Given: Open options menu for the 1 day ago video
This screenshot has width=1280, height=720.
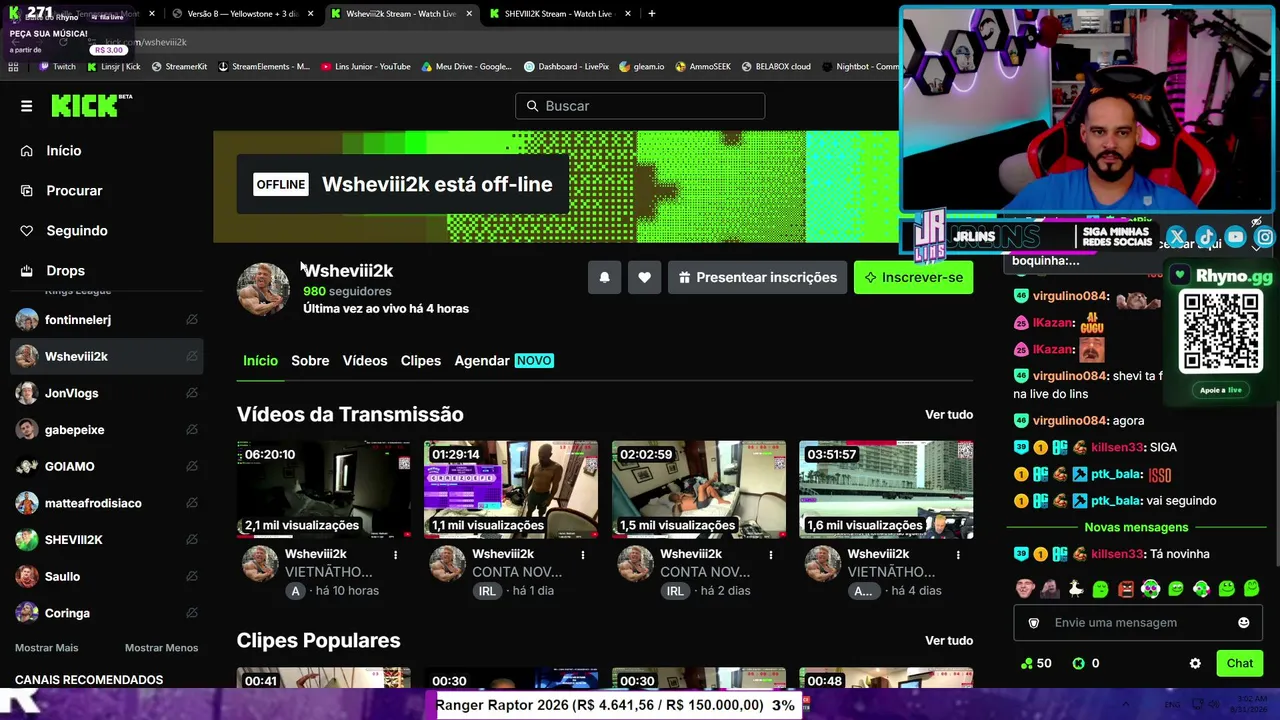Looking at the screenshot, I should [x=583, y=555].
